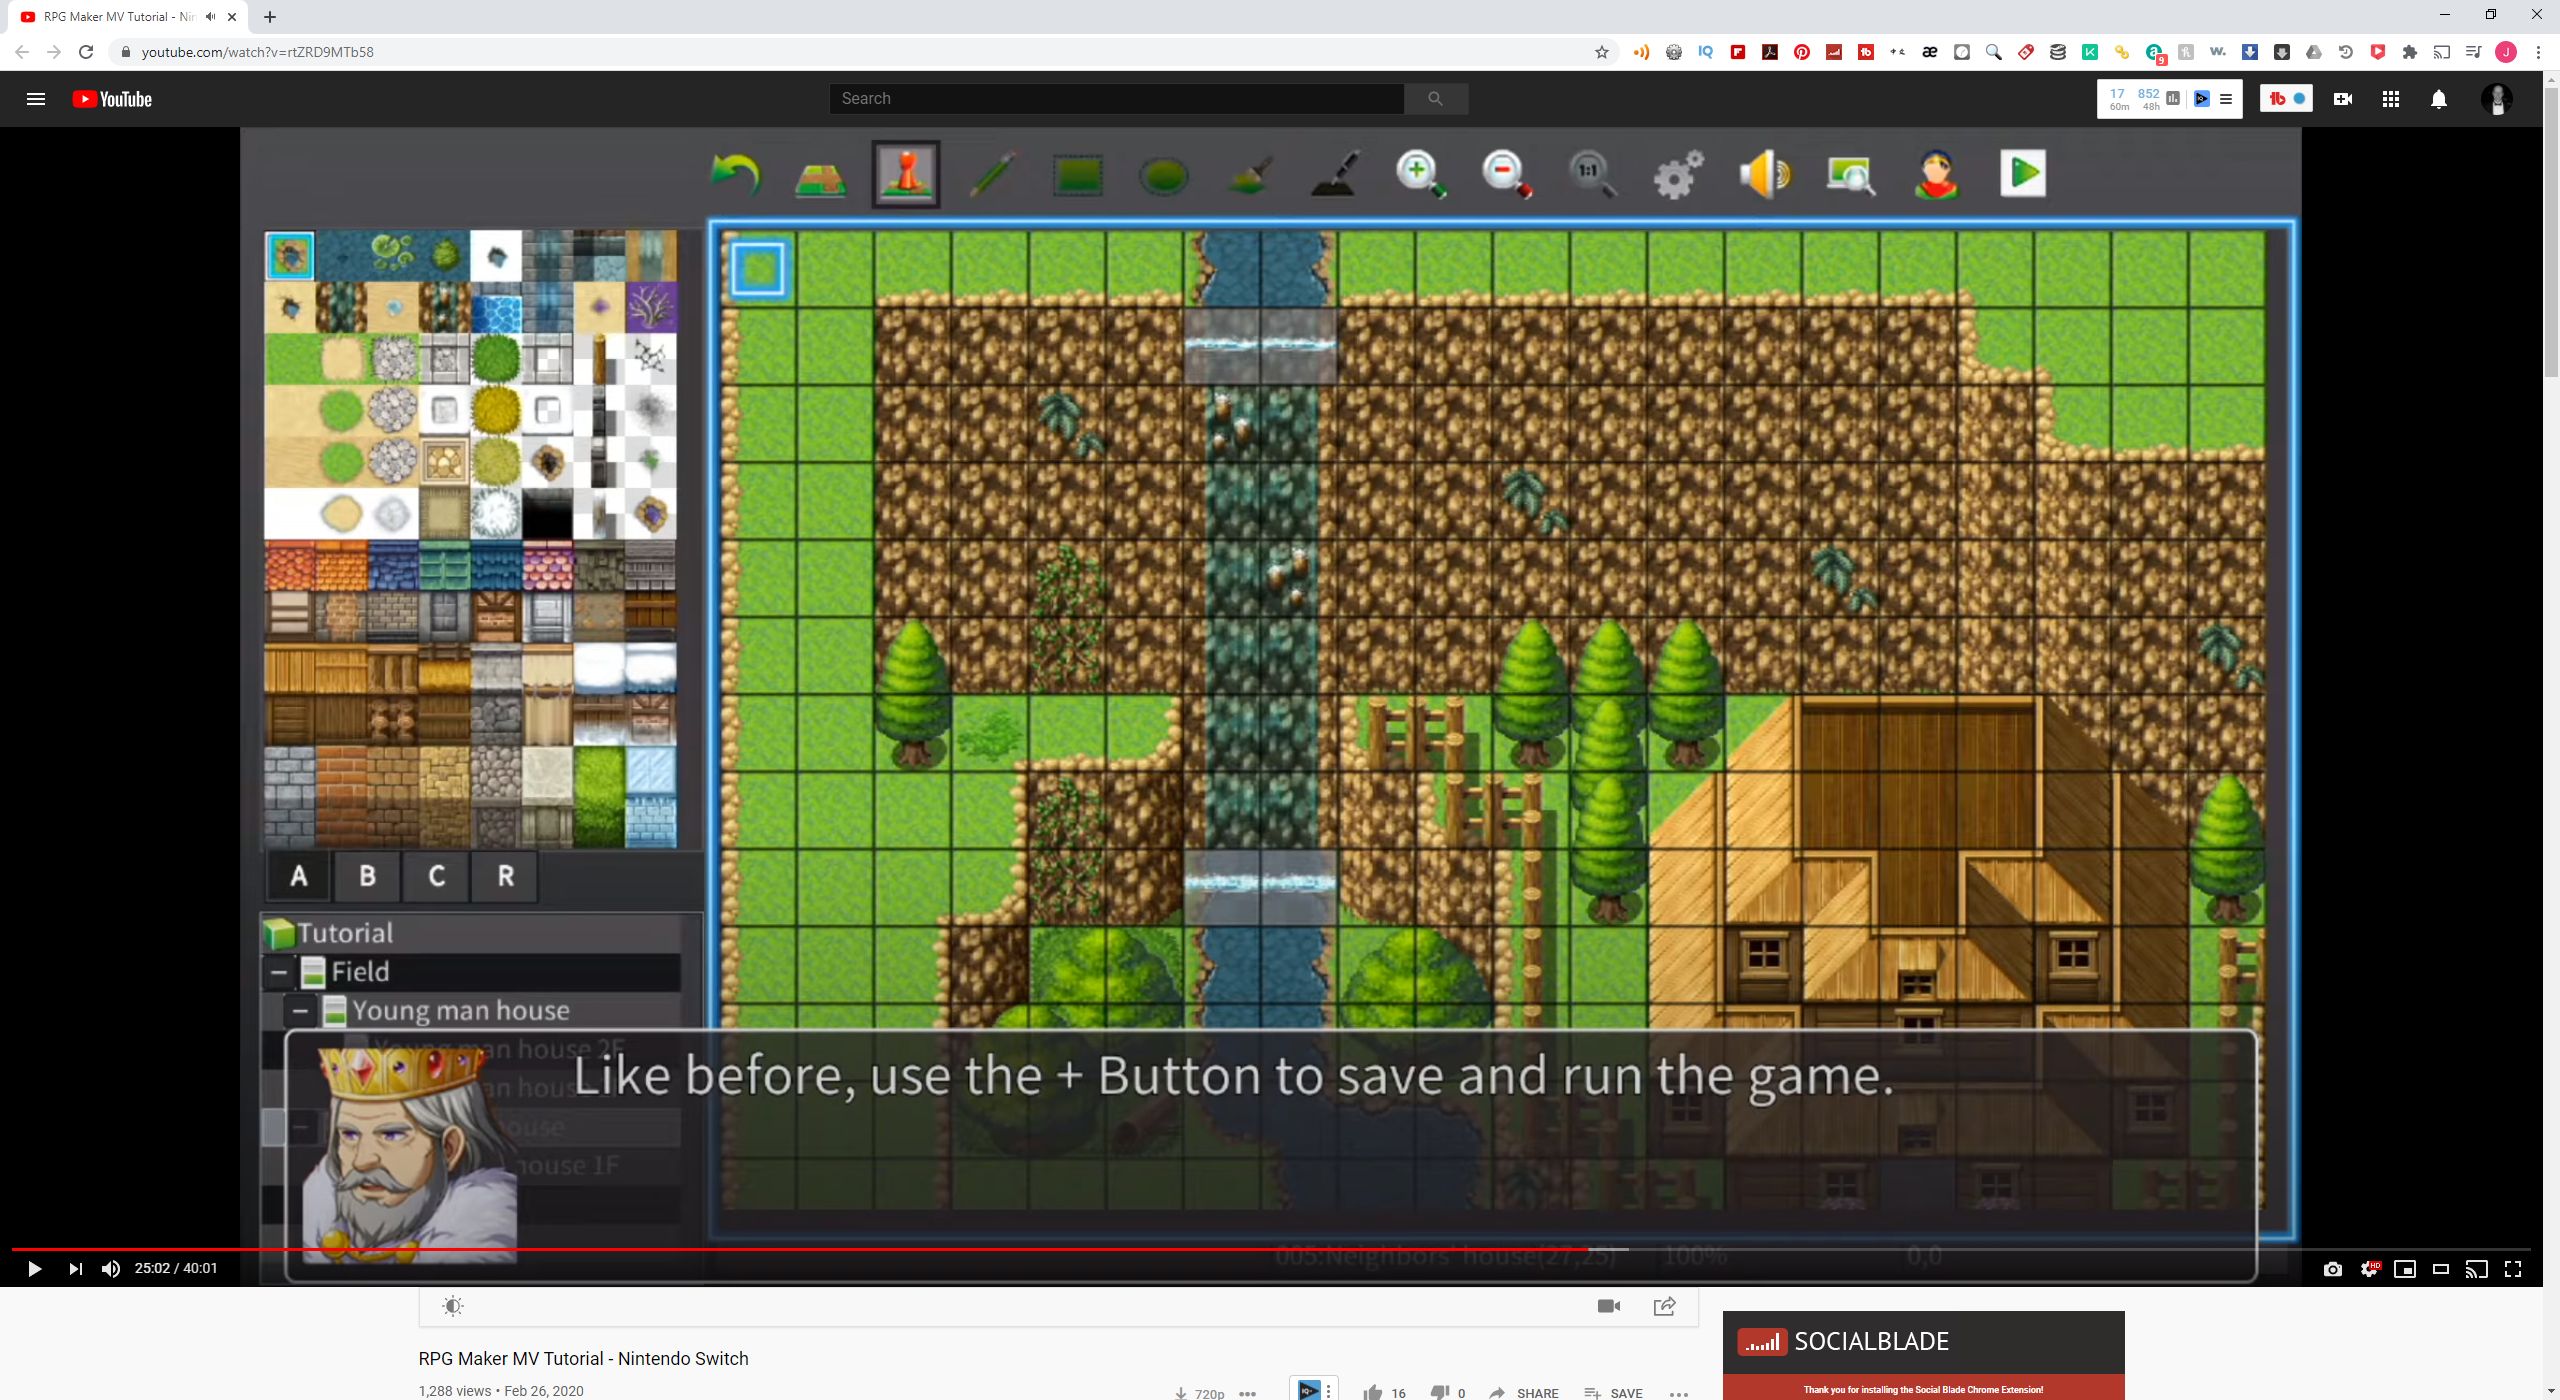Click the Pinterest extension icon
Screen dimensions: 2560x1400
(1802, 52)
